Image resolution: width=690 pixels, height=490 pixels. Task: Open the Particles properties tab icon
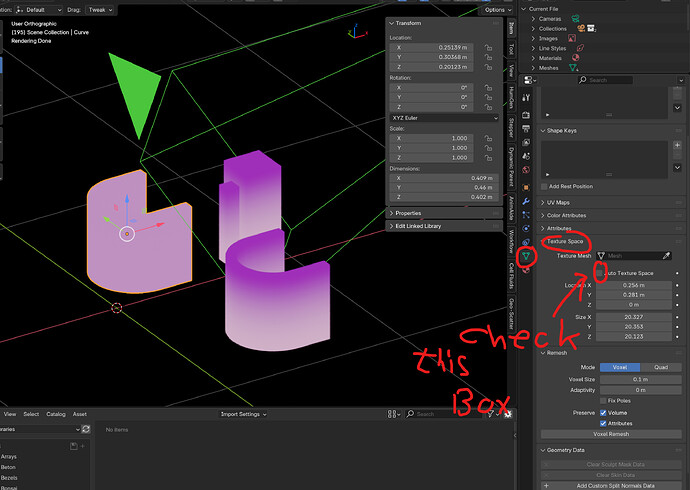[526, 215]
